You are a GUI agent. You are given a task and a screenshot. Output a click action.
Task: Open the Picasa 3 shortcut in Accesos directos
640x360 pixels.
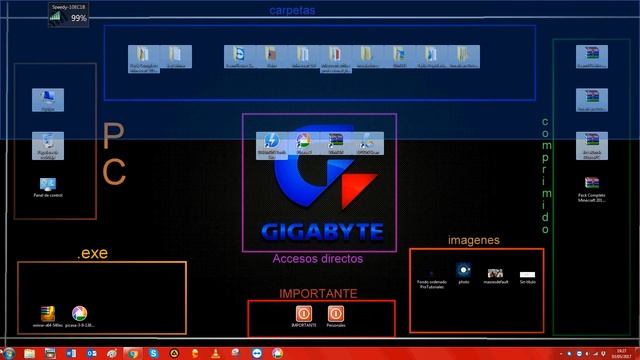304,144
